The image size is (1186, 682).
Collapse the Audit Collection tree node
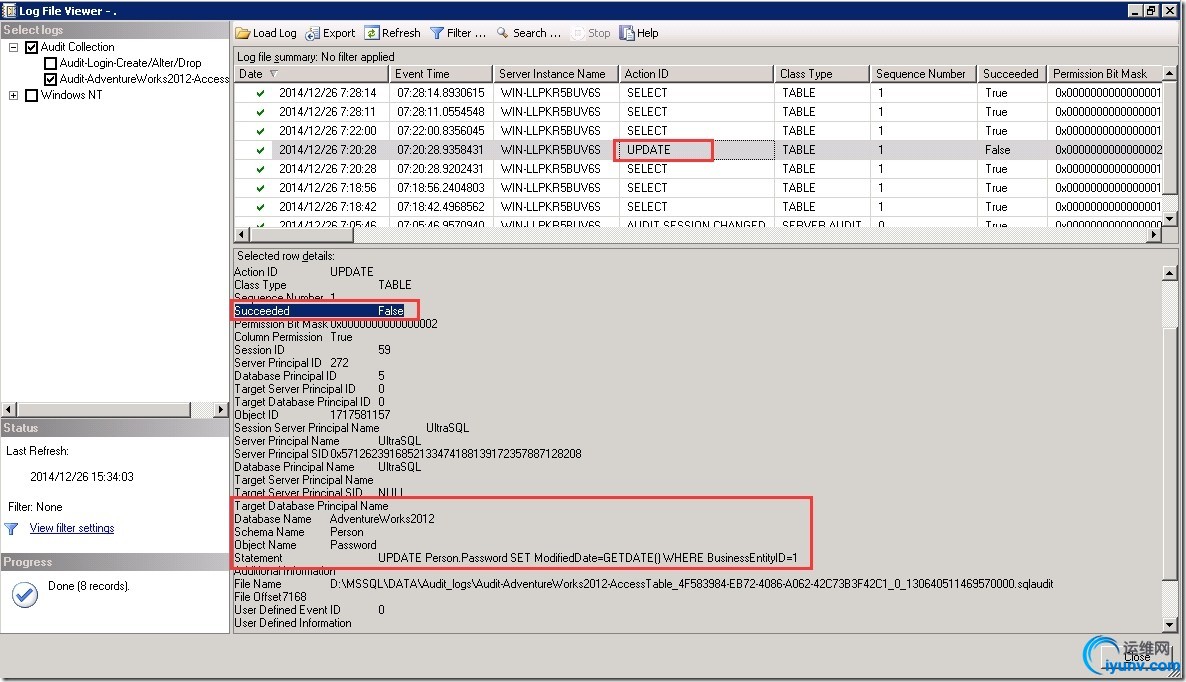click(x=13, y=47)
